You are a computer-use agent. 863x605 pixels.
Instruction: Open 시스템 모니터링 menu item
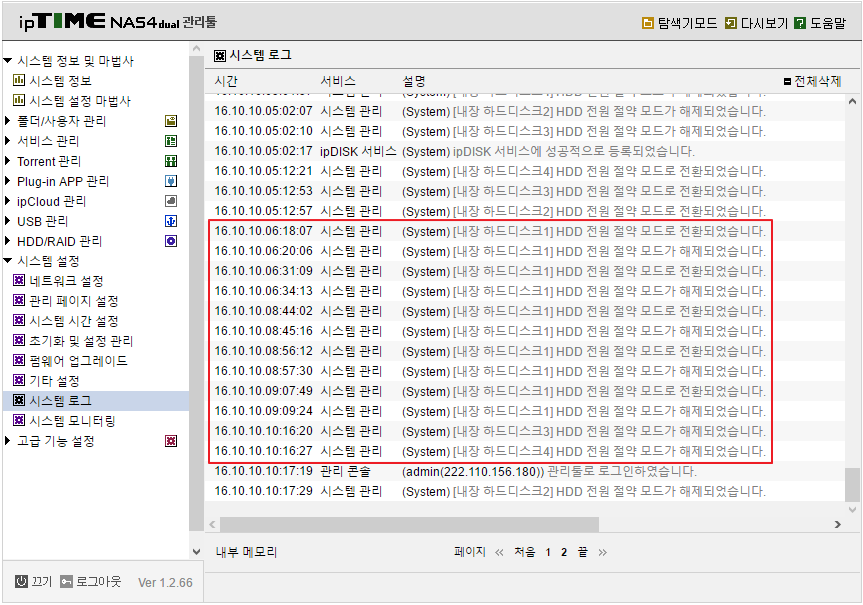72,421
